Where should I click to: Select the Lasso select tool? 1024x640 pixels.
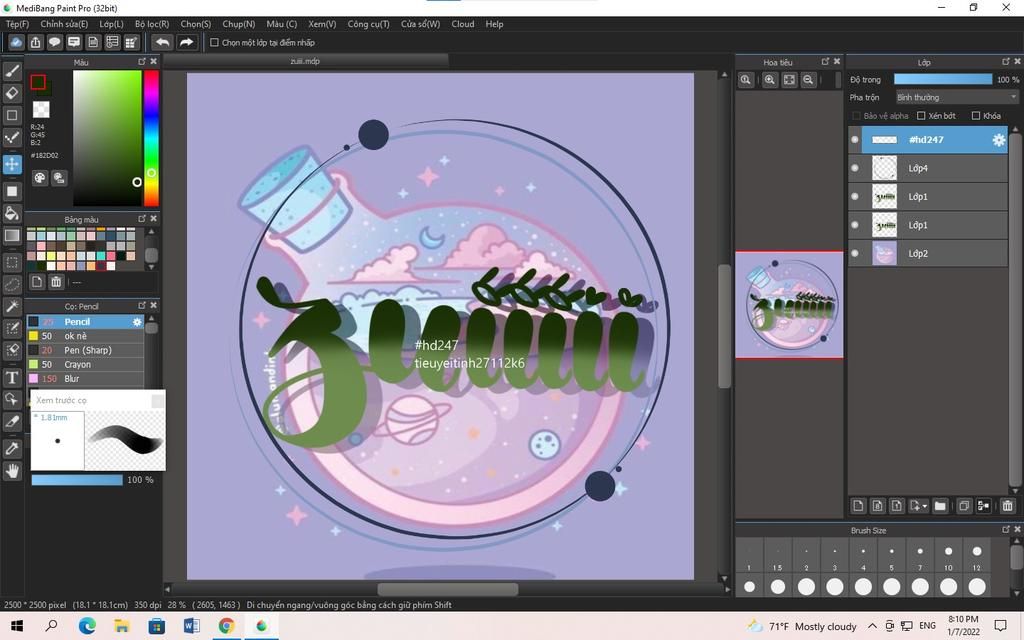coord(12,285)
